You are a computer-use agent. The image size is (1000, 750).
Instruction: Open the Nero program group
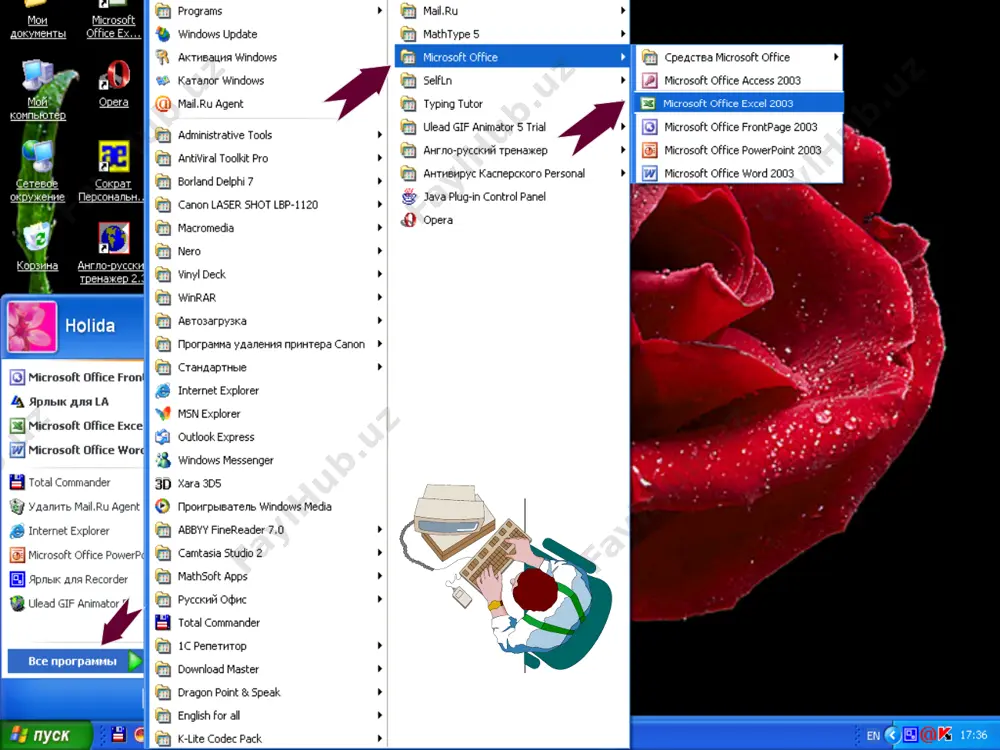269,251
